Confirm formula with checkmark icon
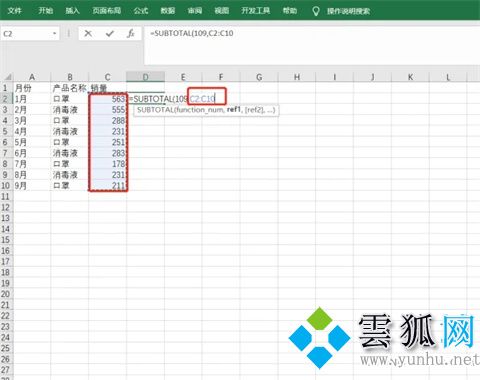Viewport: 480px width, 380px height. pyautogui.click(x=110, y=33)
